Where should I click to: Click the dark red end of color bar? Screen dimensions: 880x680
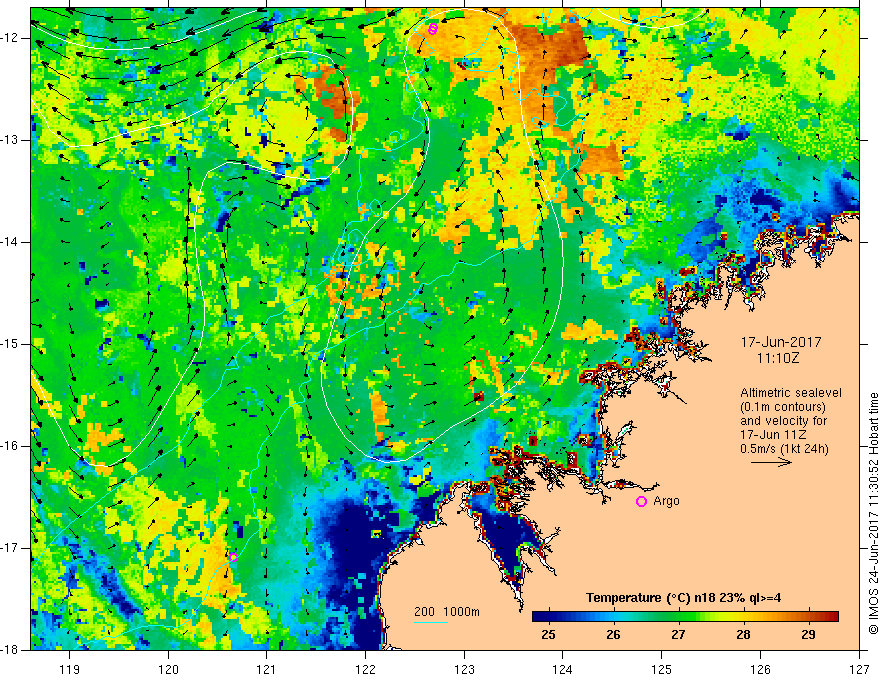(x=833, y=617)
